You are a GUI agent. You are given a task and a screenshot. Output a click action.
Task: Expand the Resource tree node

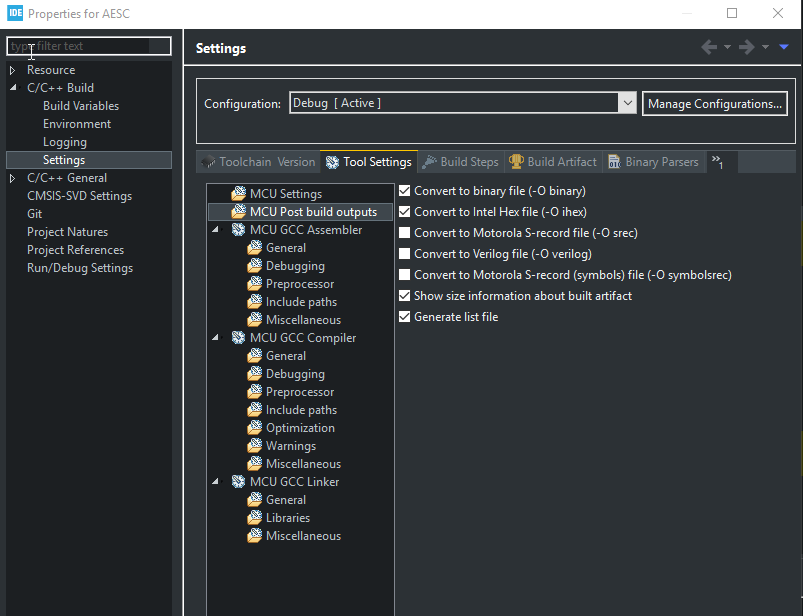pos(13,70)
